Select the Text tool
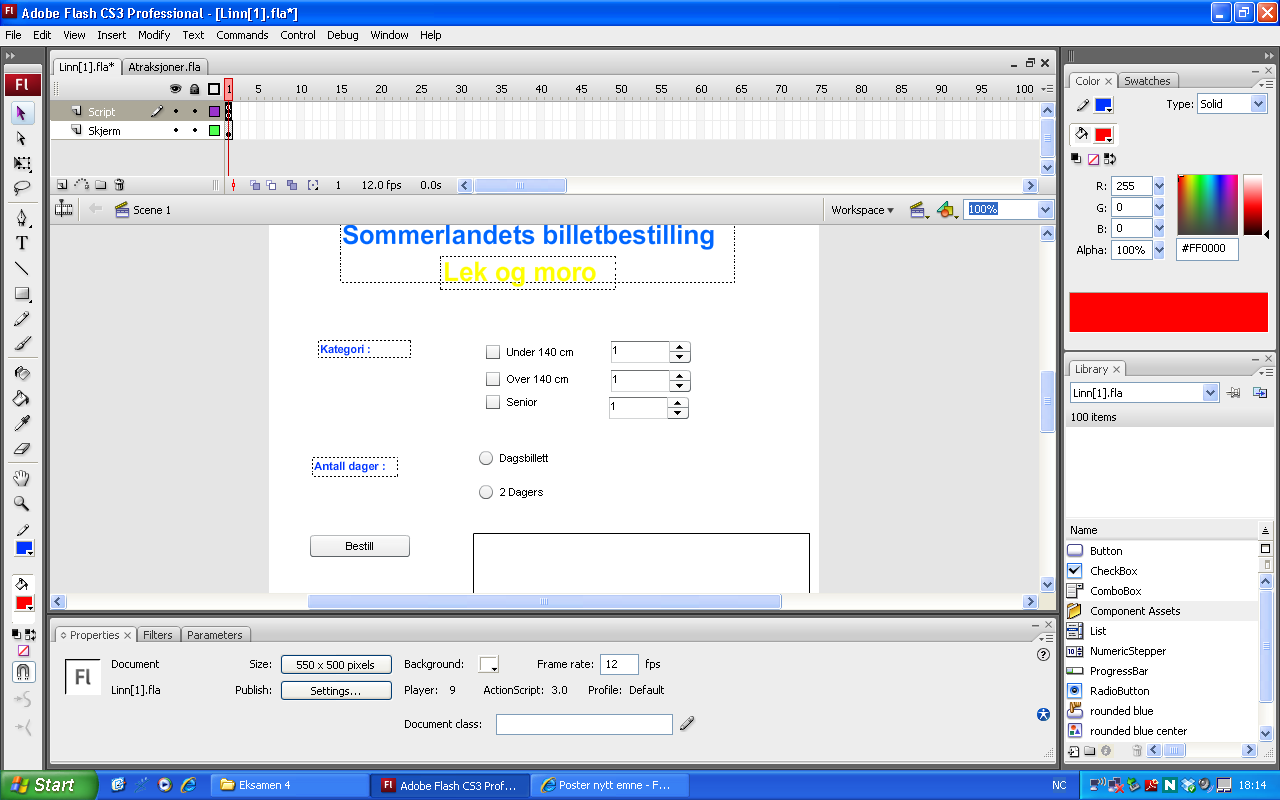Viewport: 1280px width, 800px height. (x=22, y=243)
